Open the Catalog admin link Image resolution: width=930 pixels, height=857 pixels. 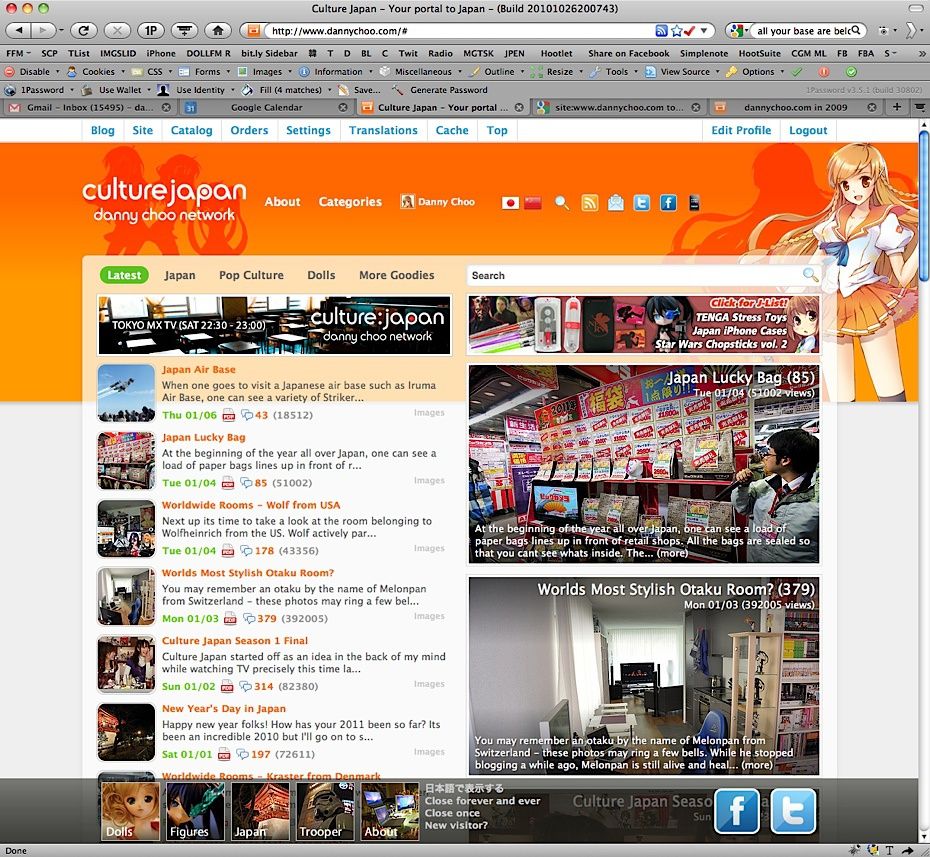click(191, 130)
